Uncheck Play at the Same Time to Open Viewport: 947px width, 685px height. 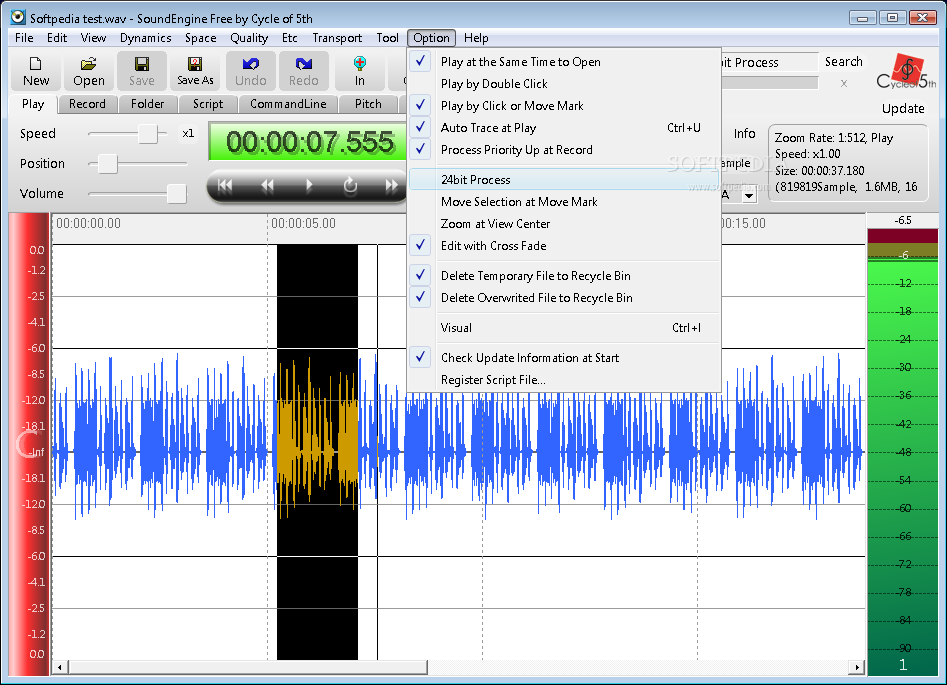(520, 62)
